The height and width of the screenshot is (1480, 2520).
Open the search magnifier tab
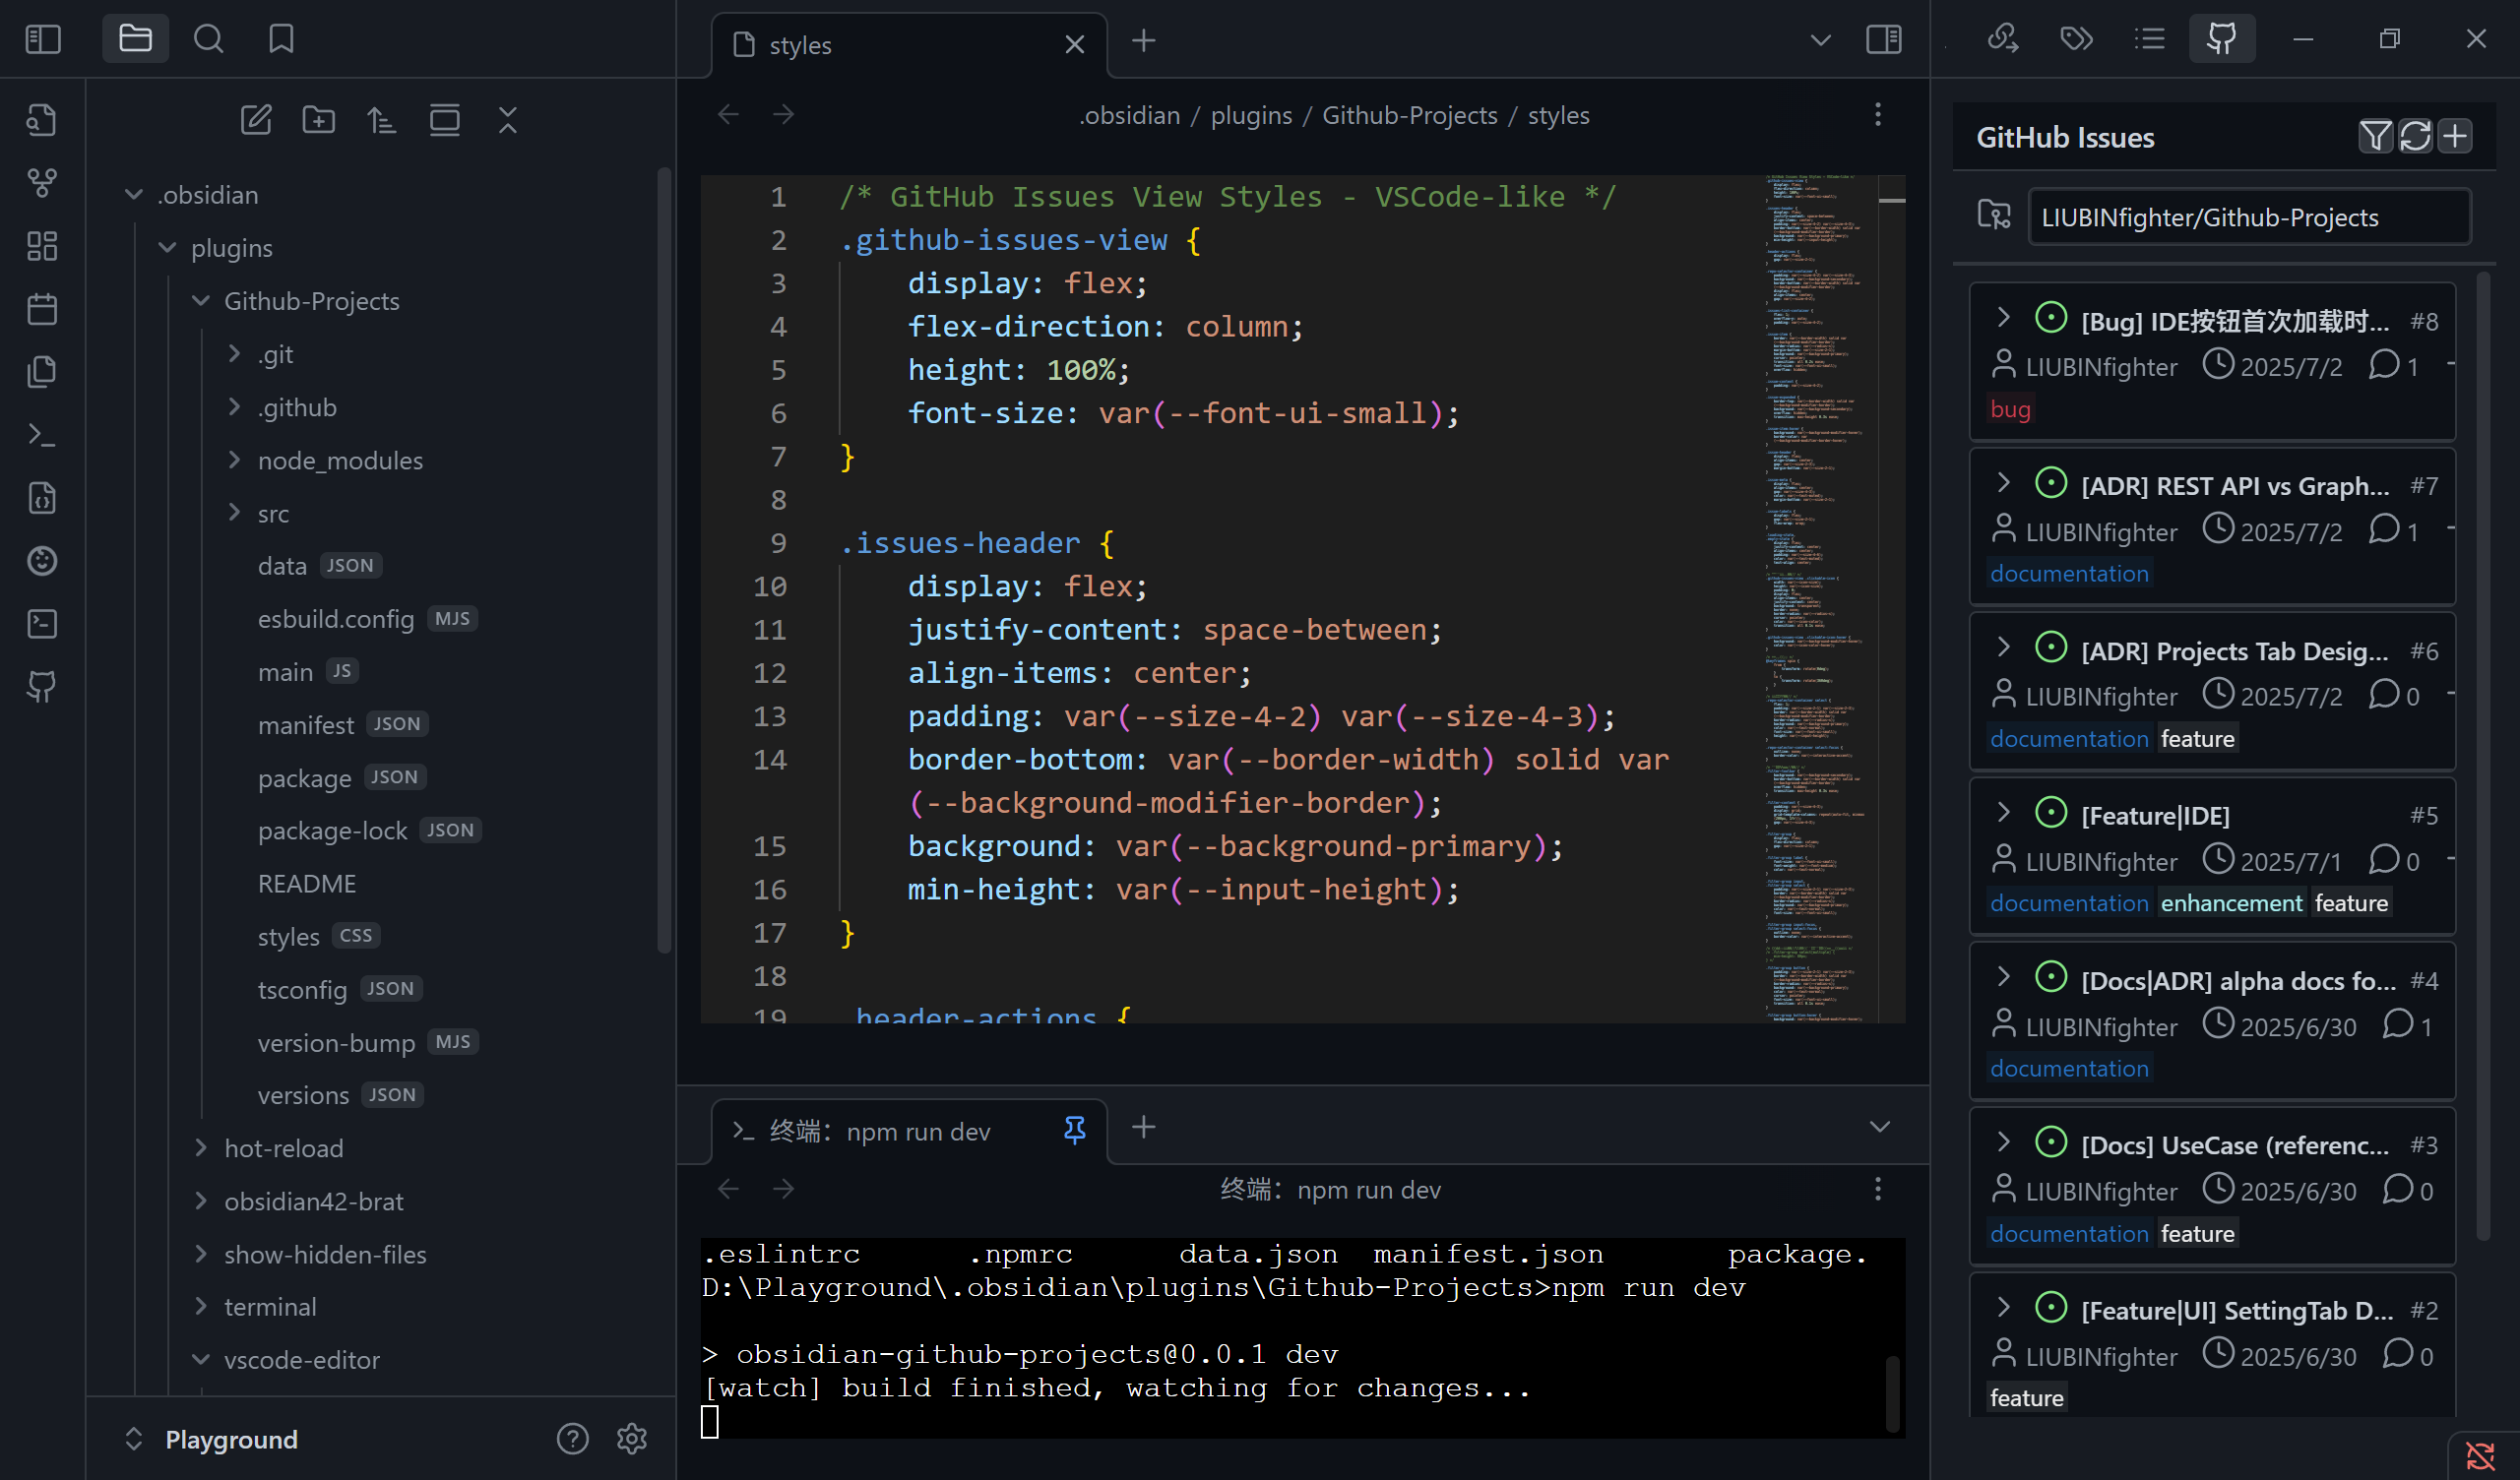coord(208,39)
